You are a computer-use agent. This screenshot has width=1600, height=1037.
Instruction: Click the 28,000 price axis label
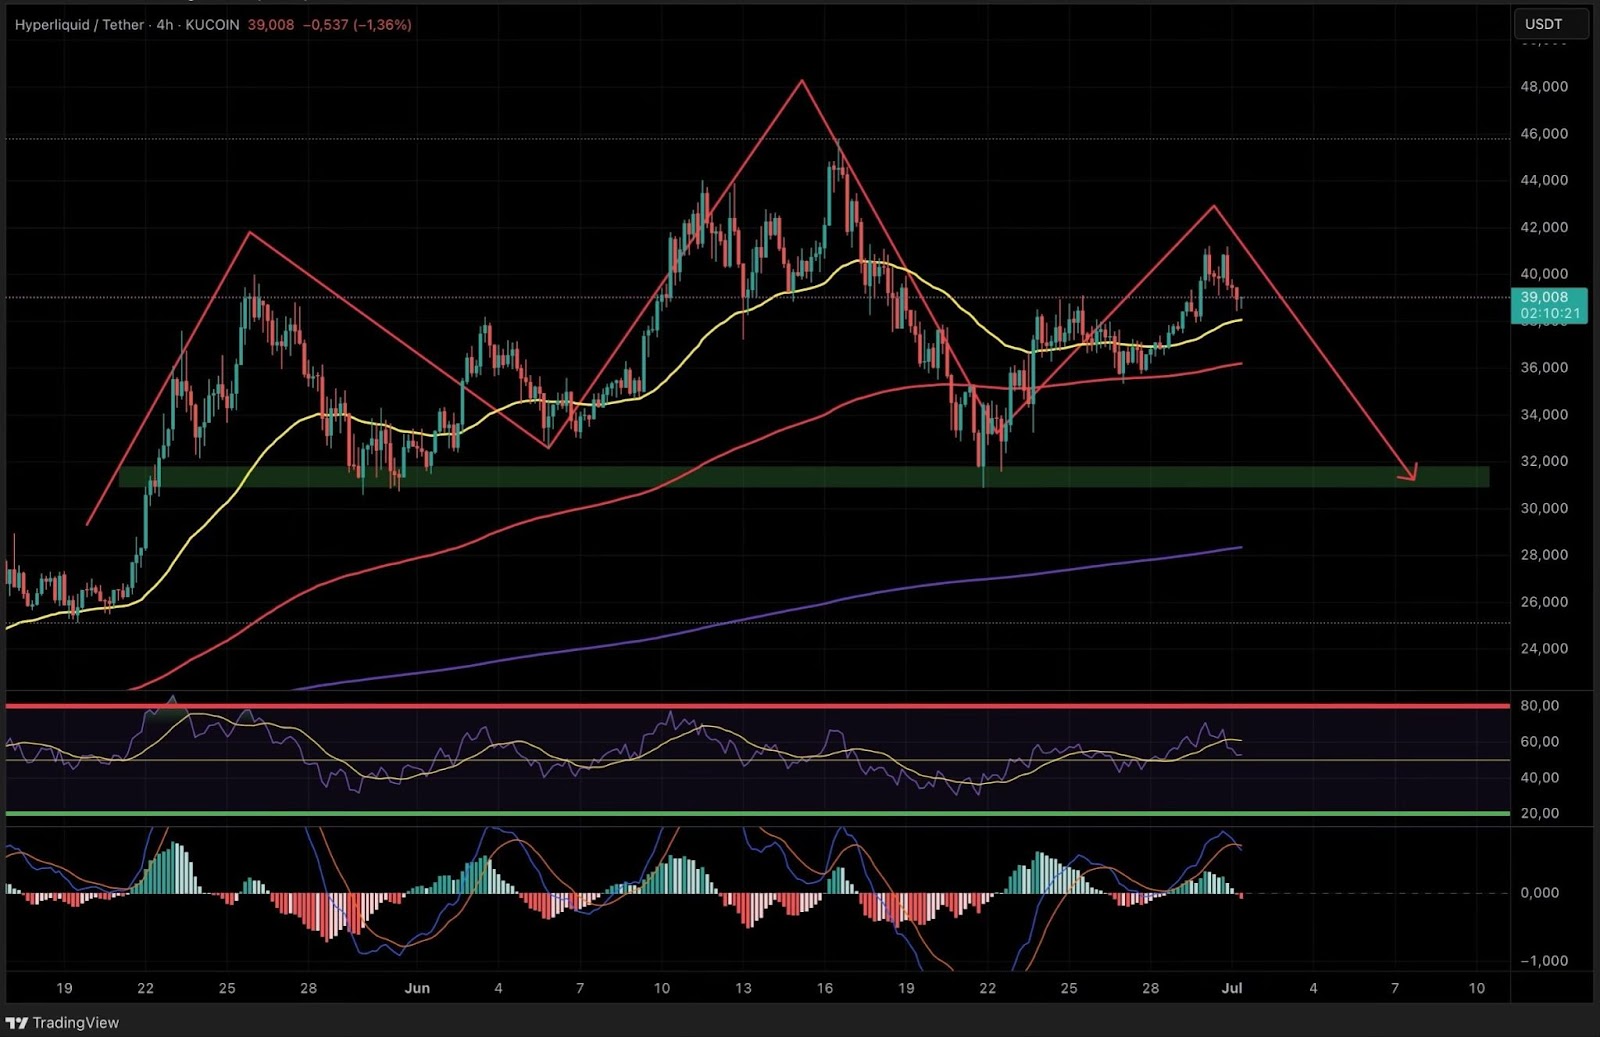(1544, 554)
